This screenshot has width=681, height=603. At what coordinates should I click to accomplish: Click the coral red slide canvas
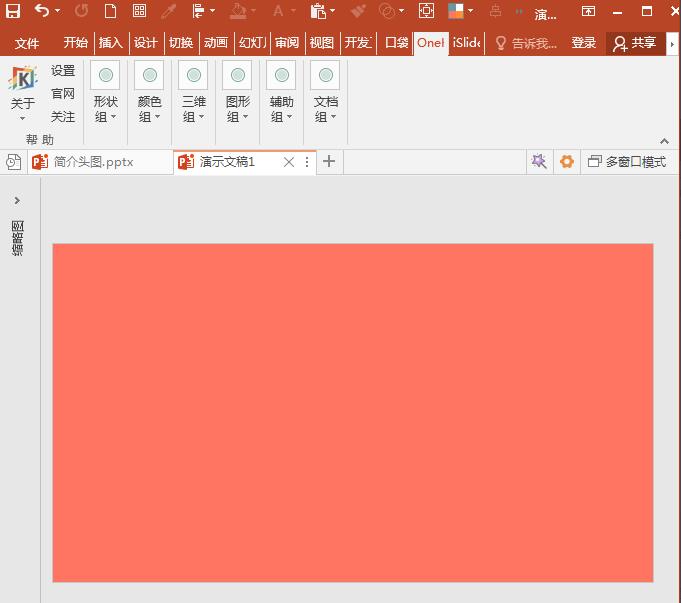click(x=353, y=412)
